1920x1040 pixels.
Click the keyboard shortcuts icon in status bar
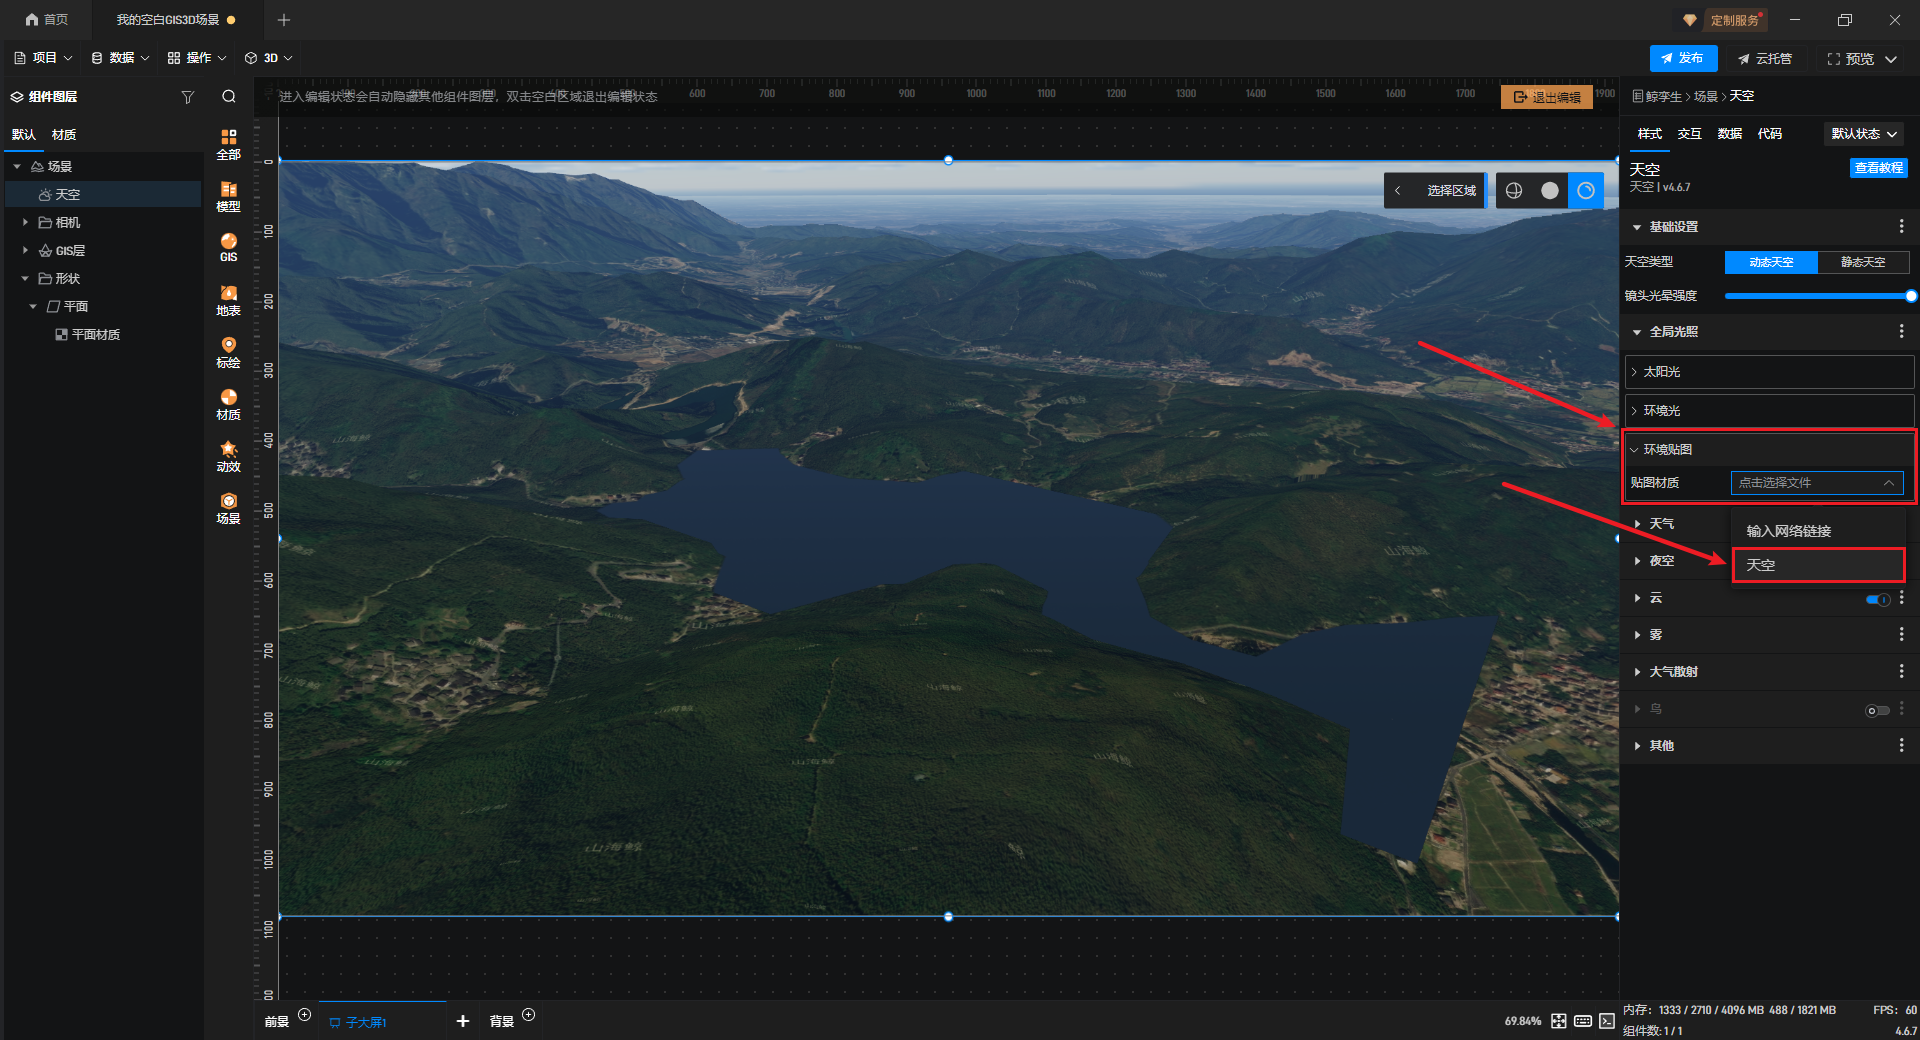pyautogui.click(x=1583, y=1021)
